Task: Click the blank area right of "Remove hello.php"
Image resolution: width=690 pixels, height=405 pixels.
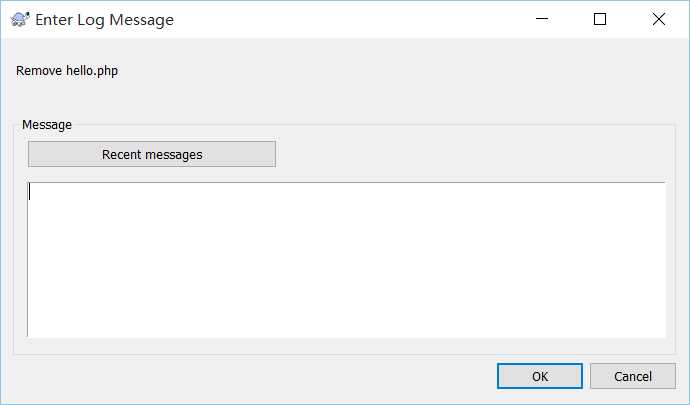Action: click(x=400, y=71)
